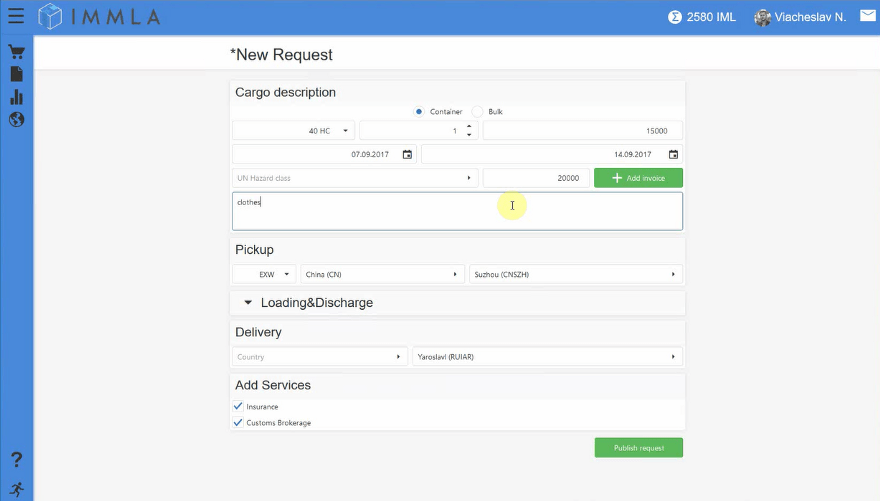Click the Add Services heading
Viewport: 880px width, 501px height.
pyautogui.click(x=273, y=385)
